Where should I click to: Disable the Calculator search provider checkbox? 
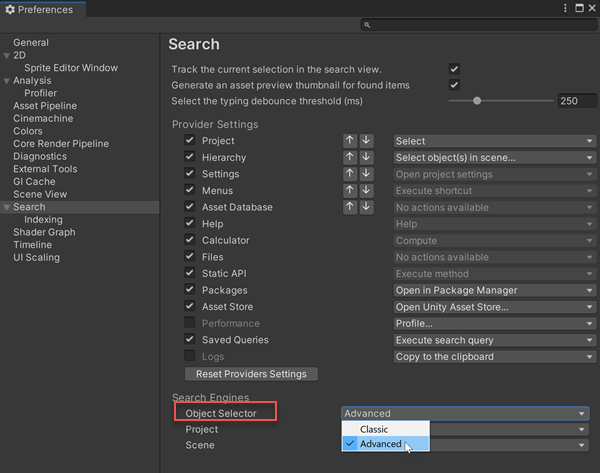190,240
